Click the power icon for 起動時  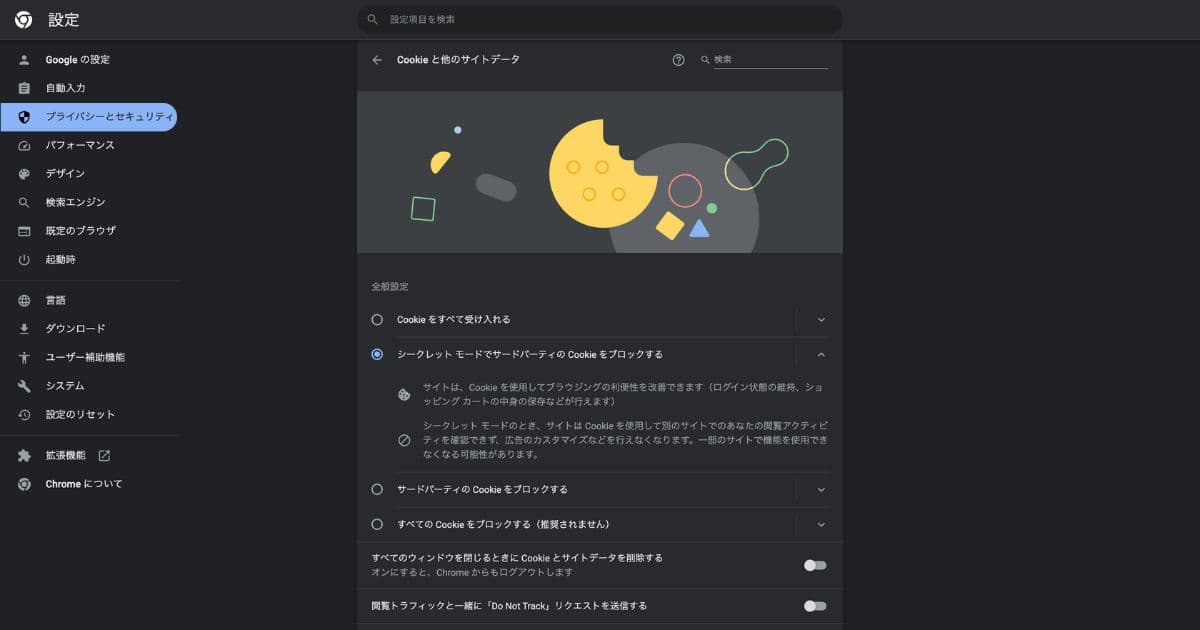24,260
